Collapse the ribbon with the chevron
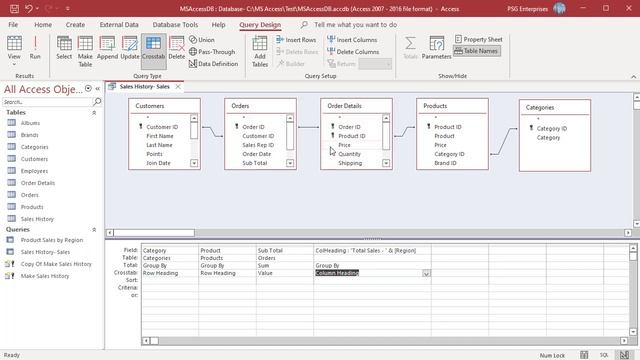The width and height of the screenshot is (640, 360). click(633, 76)
